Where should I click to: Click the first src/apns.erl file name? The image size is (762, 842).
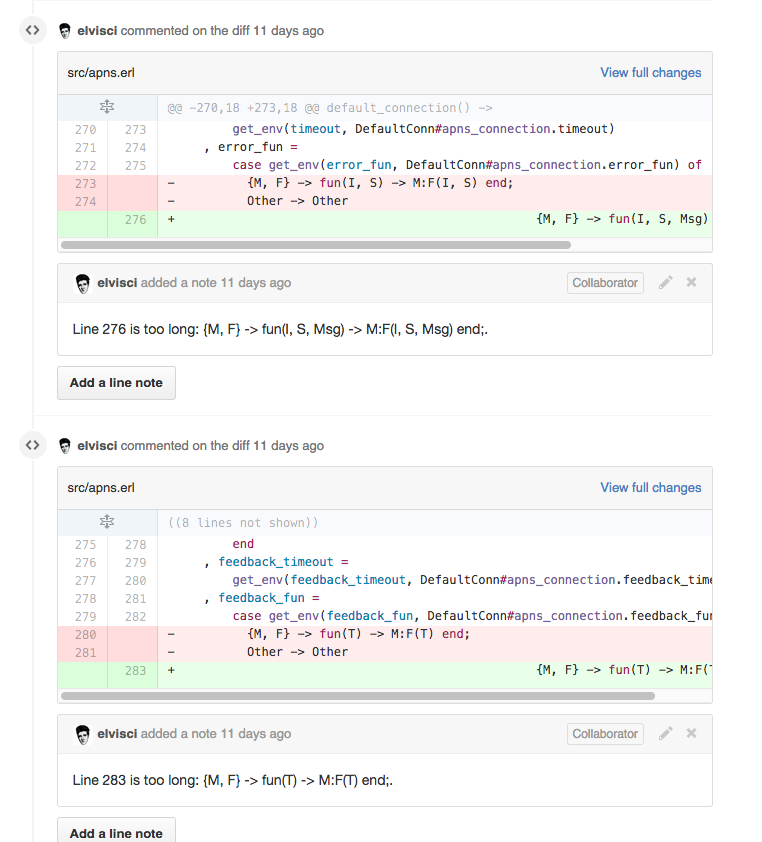(x=101, y=73)
